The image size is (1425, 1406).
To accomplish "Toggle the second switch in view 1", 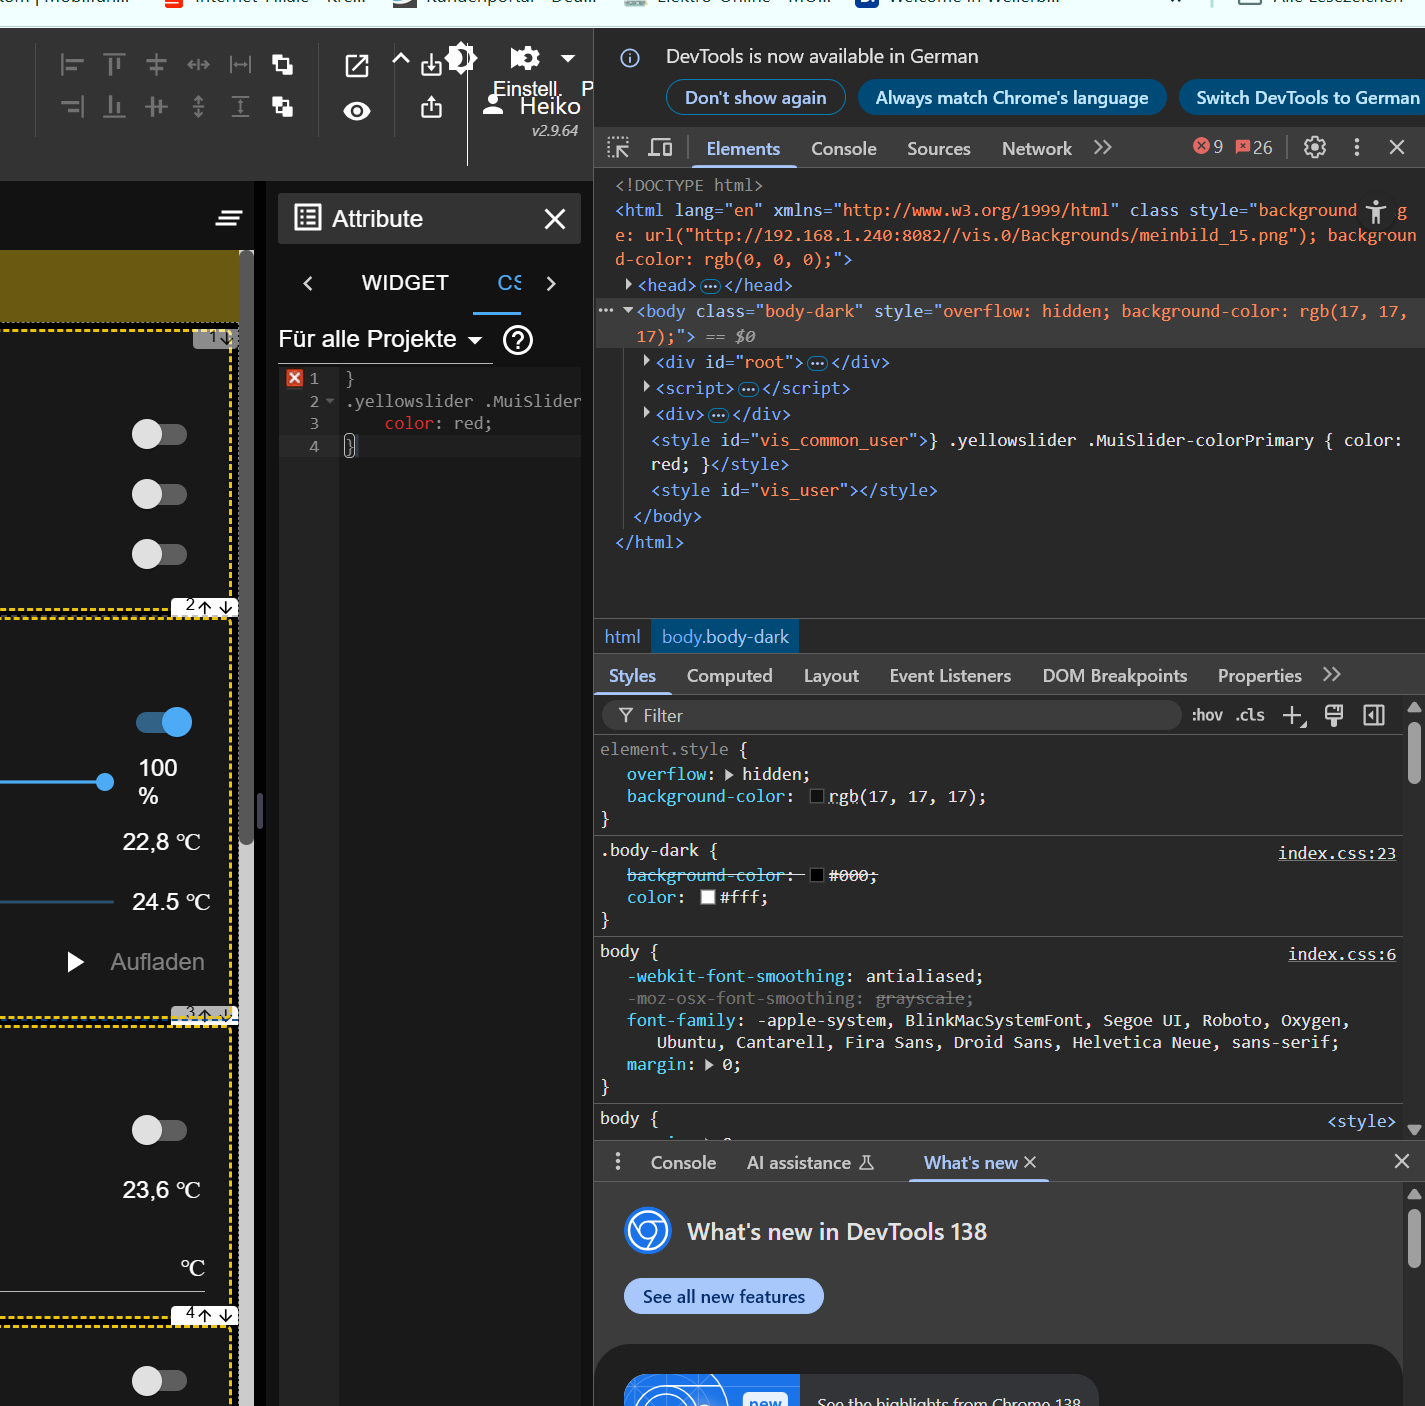I will (x=159, y=494).
